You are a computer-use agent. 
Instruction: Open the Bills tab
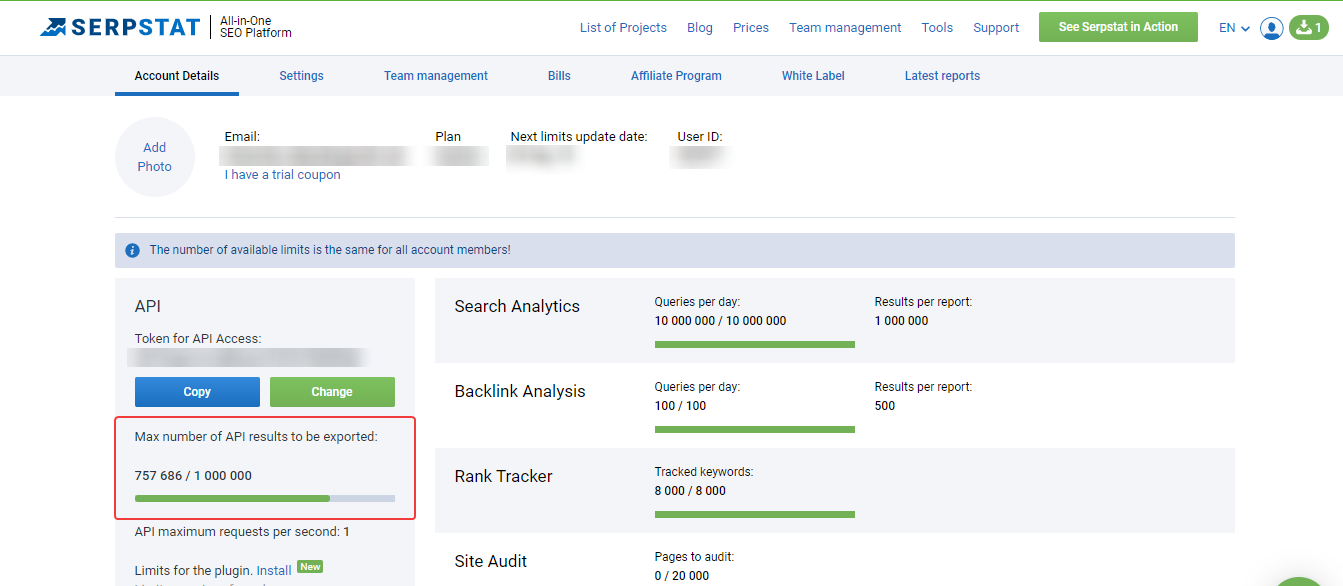559,76
